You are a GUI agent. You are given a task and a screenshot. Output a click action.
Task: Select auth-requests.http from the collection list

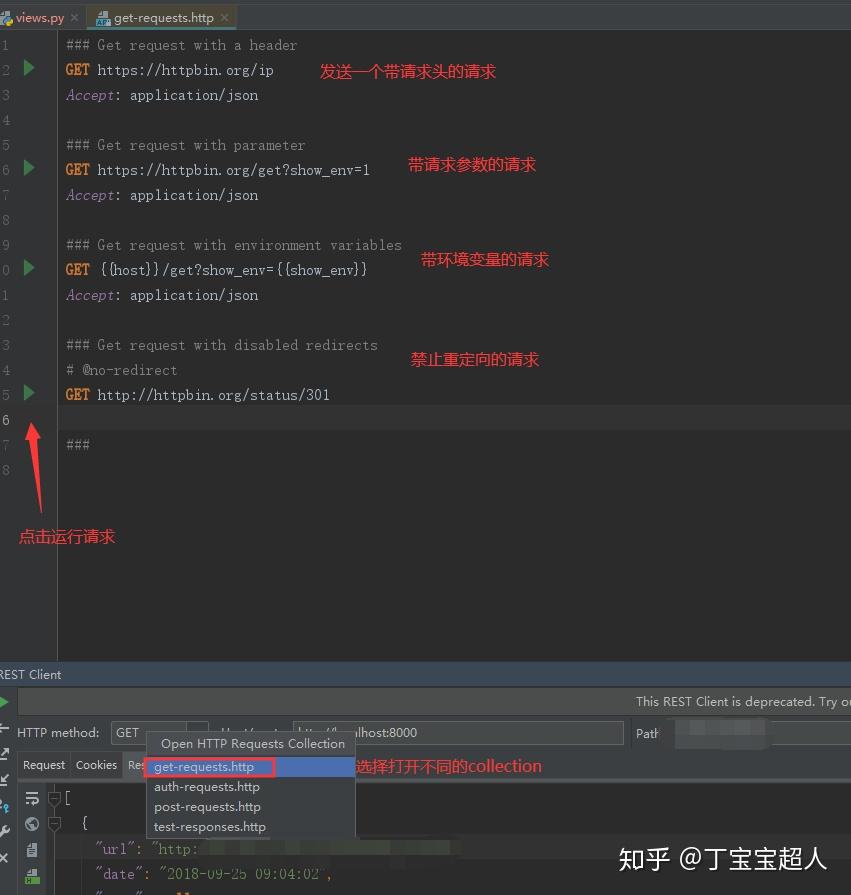pyautogui.click(x=206, y=787)
